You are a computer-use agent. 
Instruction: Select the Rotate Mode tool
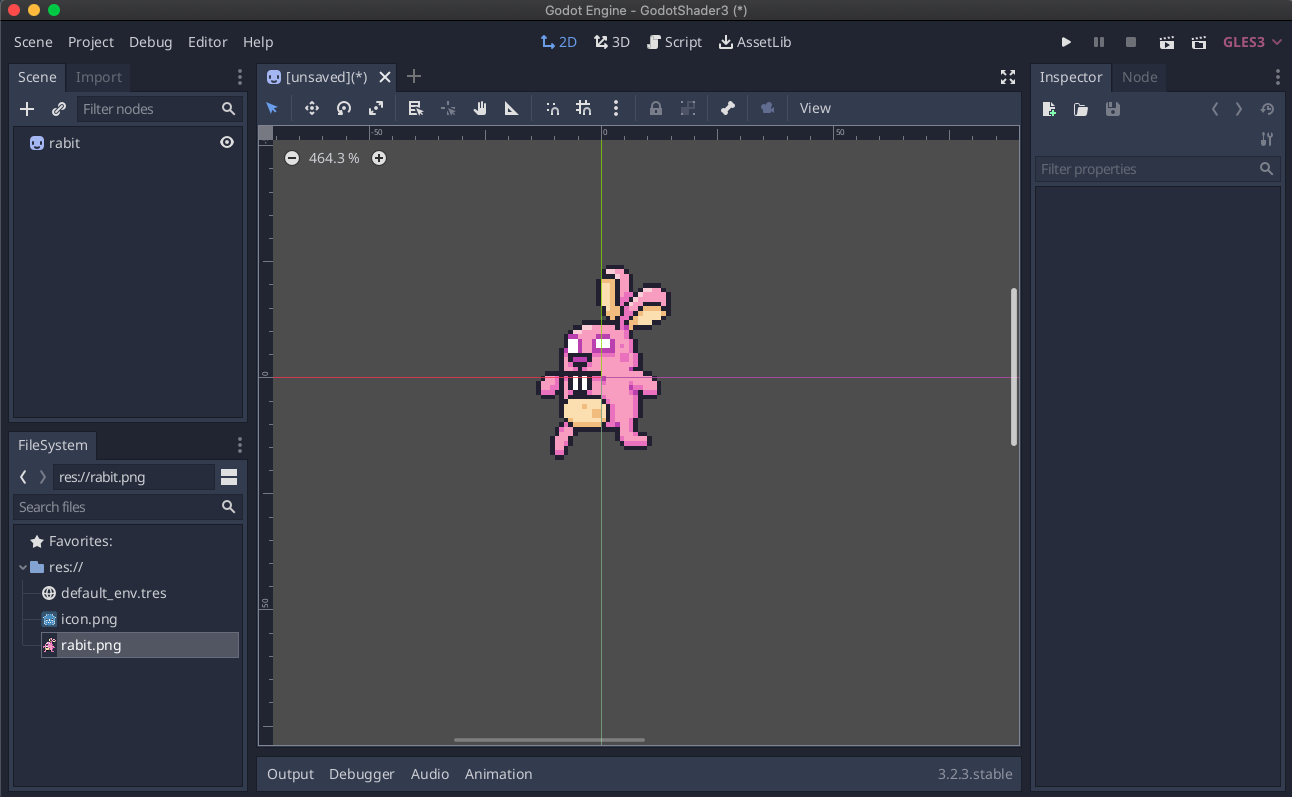pyautogui.click(x=344, y=108)
